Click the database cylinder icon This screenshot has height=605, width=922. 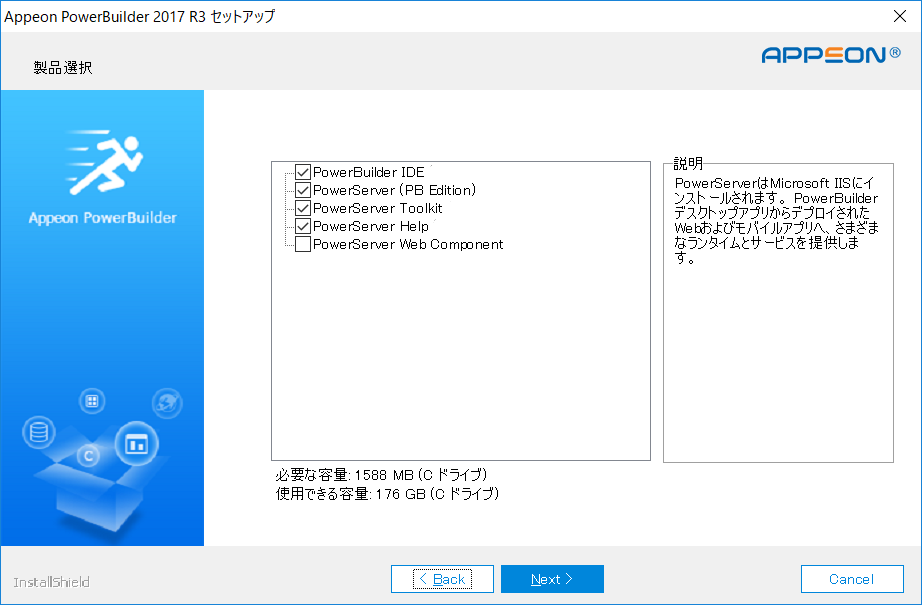point(39,432)
